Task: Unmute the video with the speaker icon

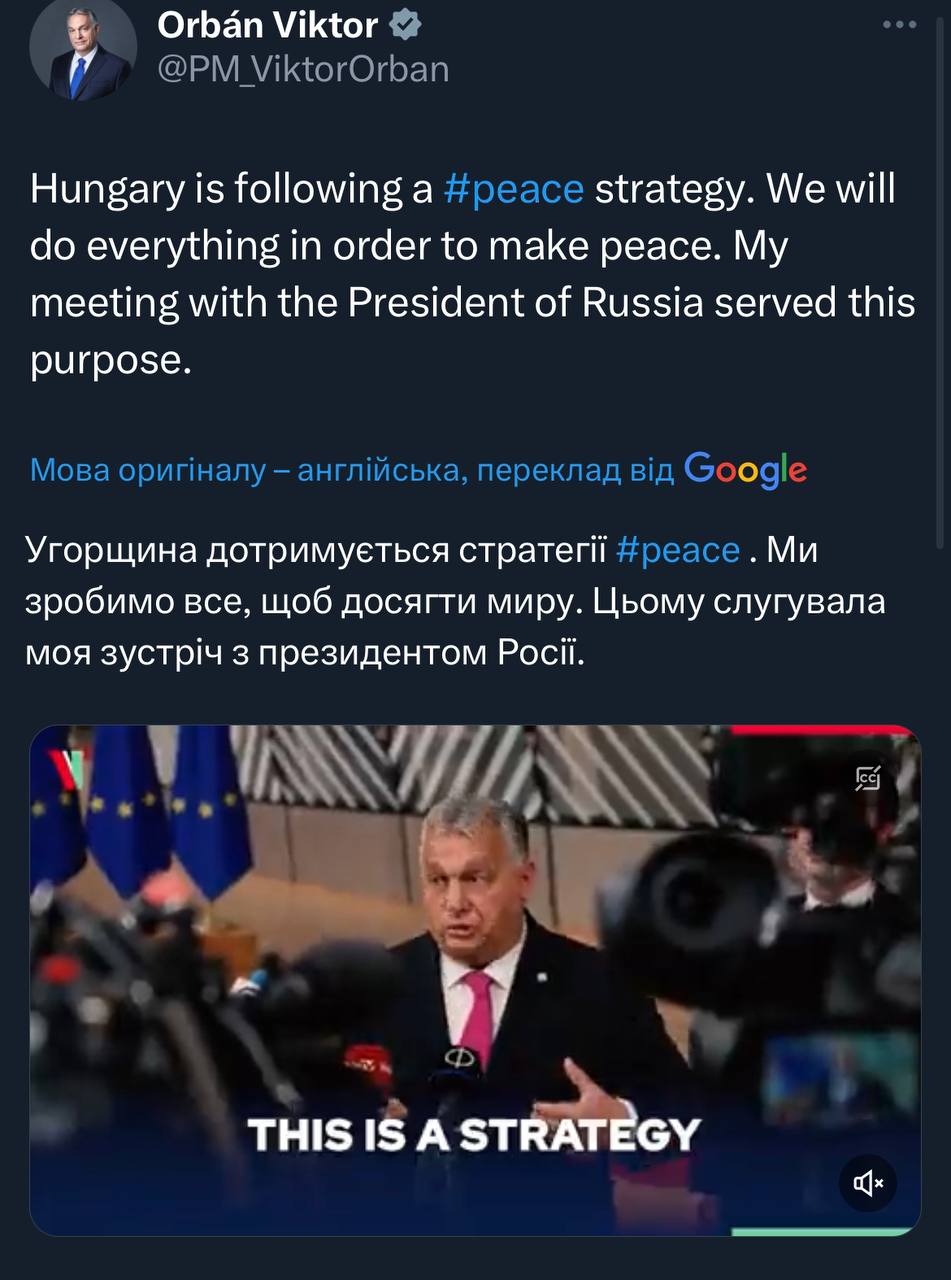Action: [868, 1184]
